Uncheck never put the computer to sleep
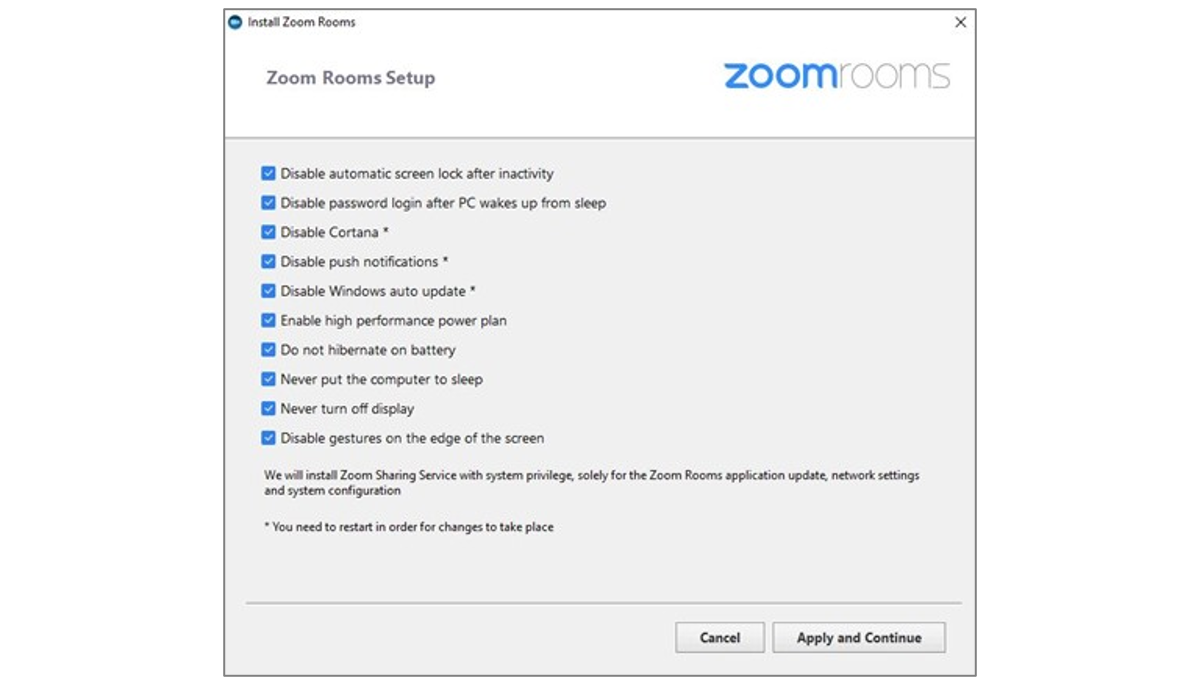This screenshot has width=1200, height=694. coord(268,379)
